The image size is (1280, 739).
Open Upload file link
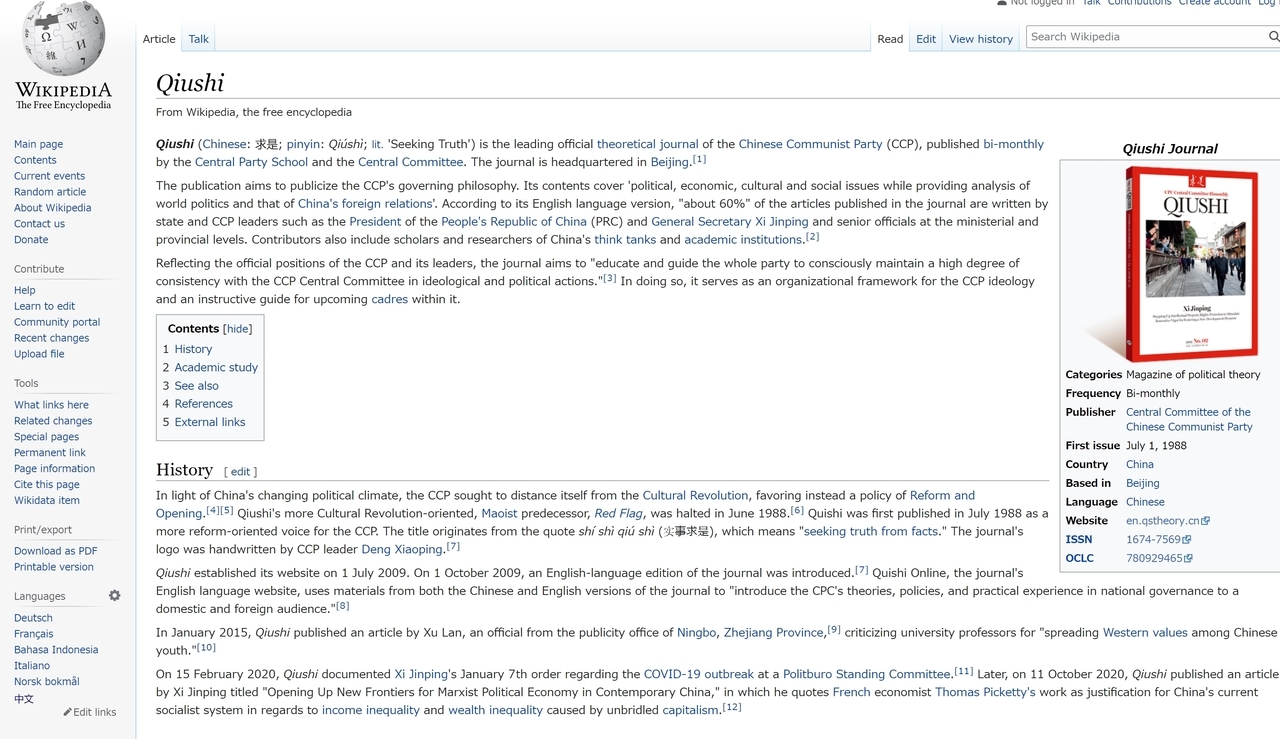39,354
